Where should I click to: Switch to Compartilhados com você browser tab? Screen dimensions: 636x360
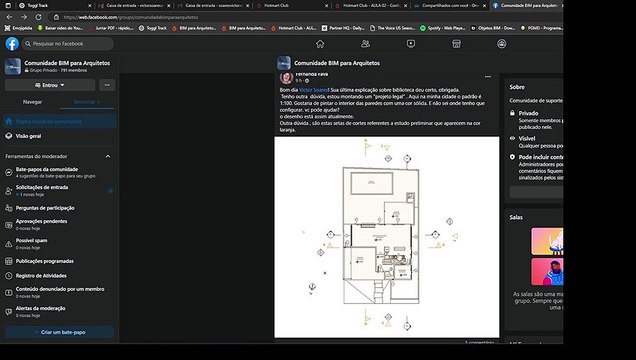pos(449,6)
